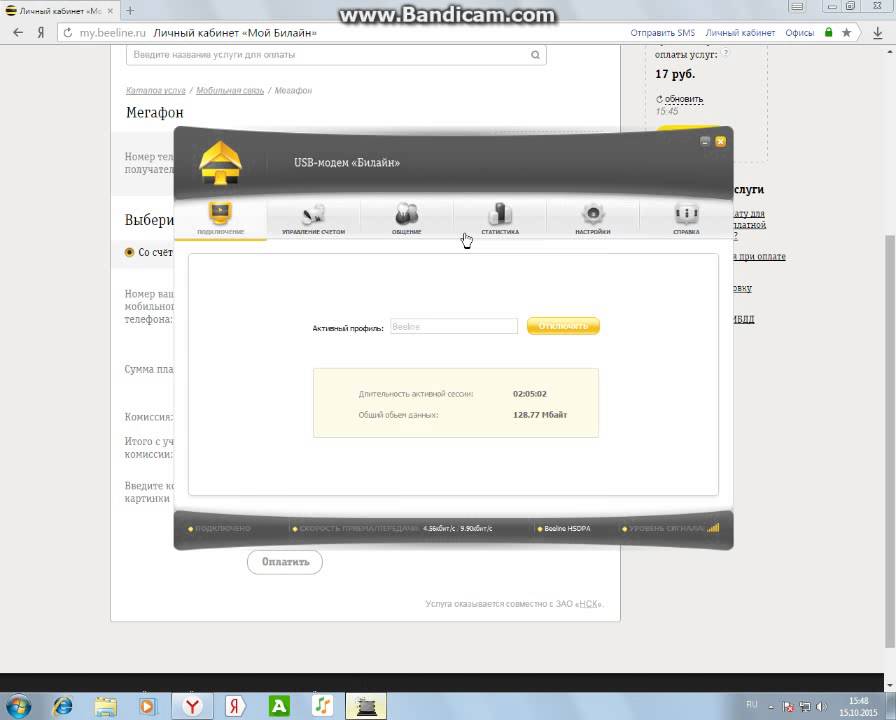
Task: Open the Личный кабинет quick link
Action: (740, 33)
